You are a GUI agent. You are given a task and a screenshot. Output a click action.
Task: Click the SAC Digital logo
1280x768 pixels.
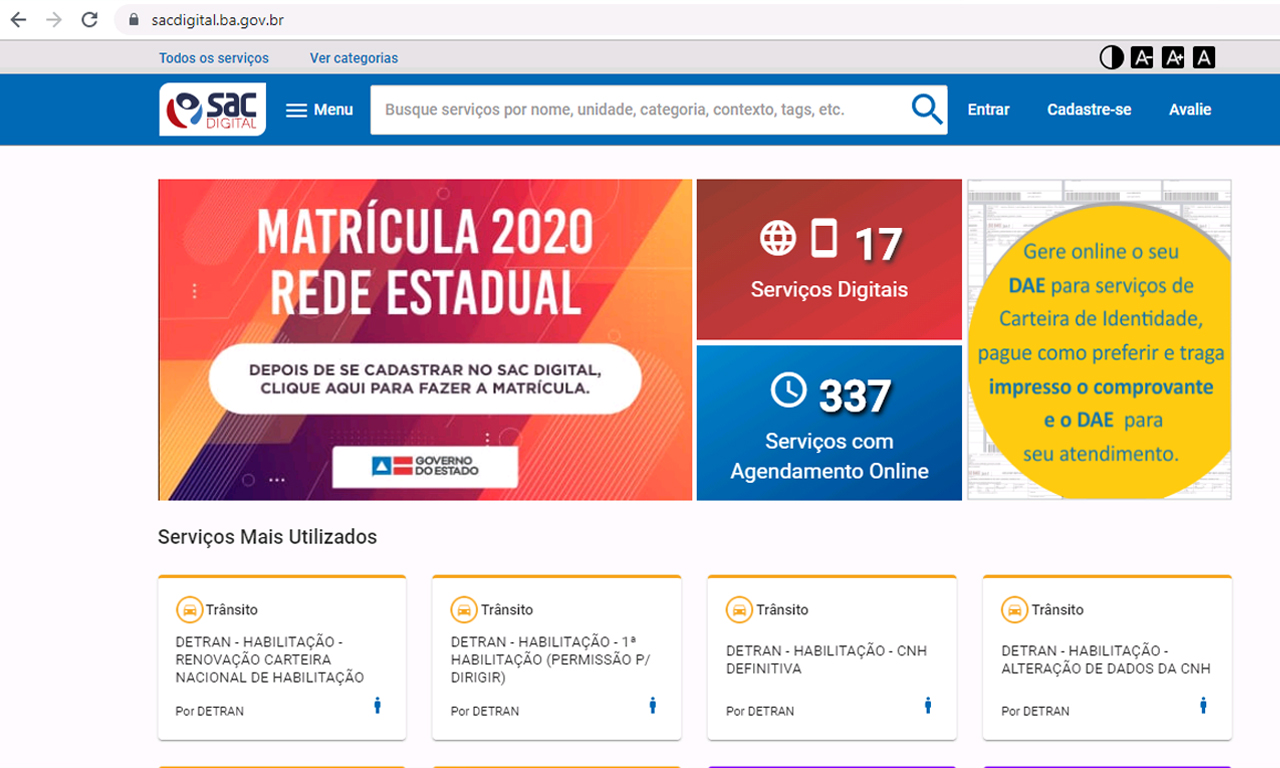tap(212, 110)
